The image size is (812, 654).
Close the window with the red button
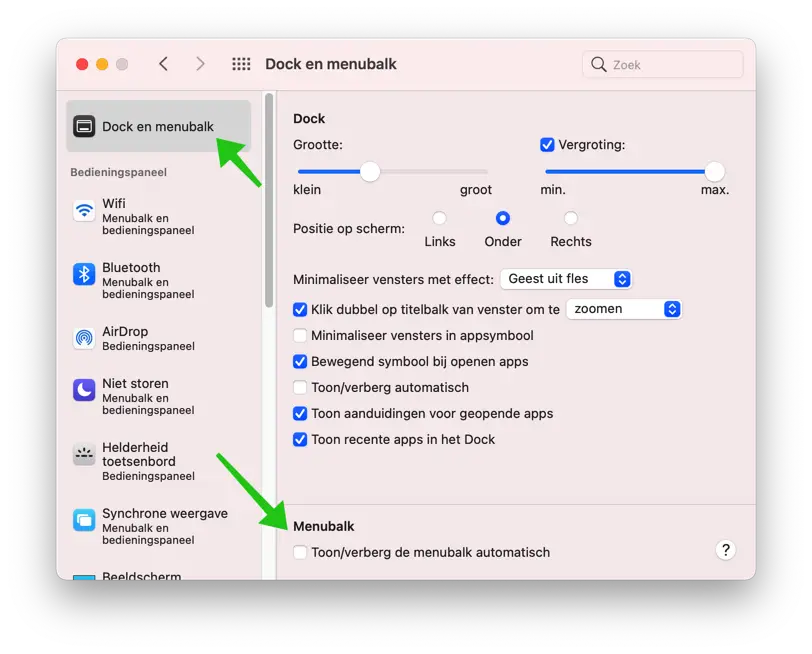click(82, 64)
